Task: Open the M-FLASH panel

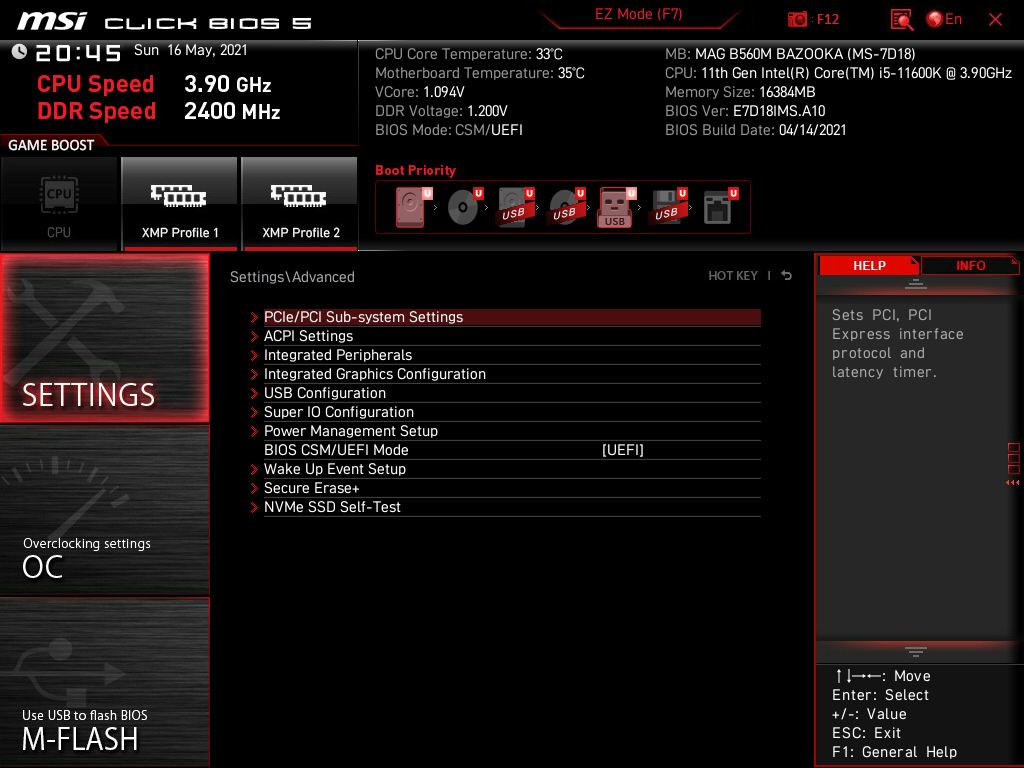Action: pos(105,682)
